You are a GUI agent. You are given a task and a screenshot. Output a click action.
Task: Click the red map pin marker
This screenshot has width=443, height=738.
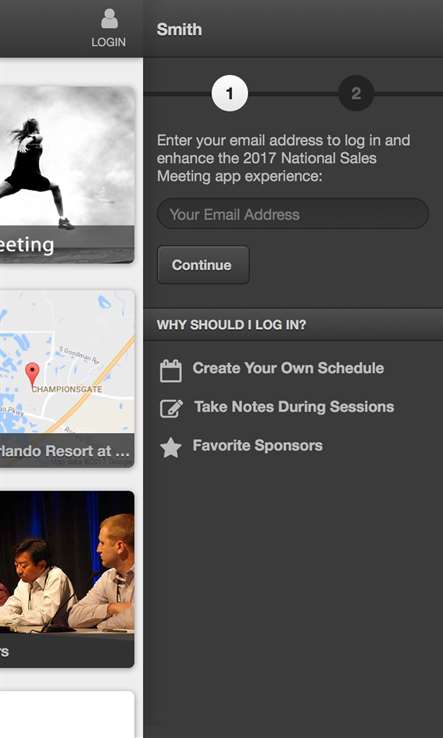click(32, 375)
